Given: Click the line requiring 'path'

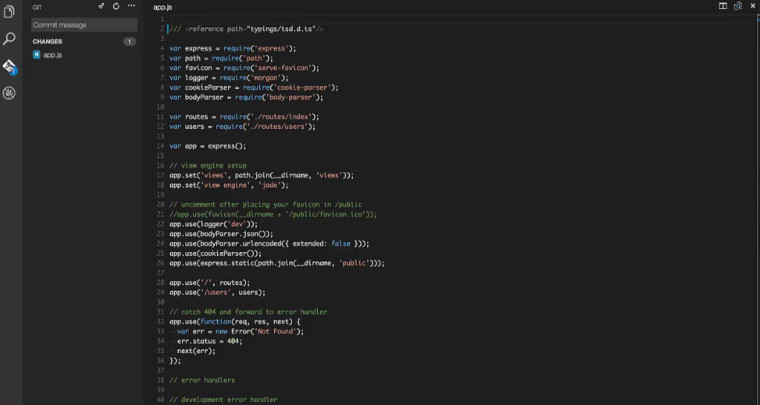Looking at the screenshot, I should click(222, 58).
